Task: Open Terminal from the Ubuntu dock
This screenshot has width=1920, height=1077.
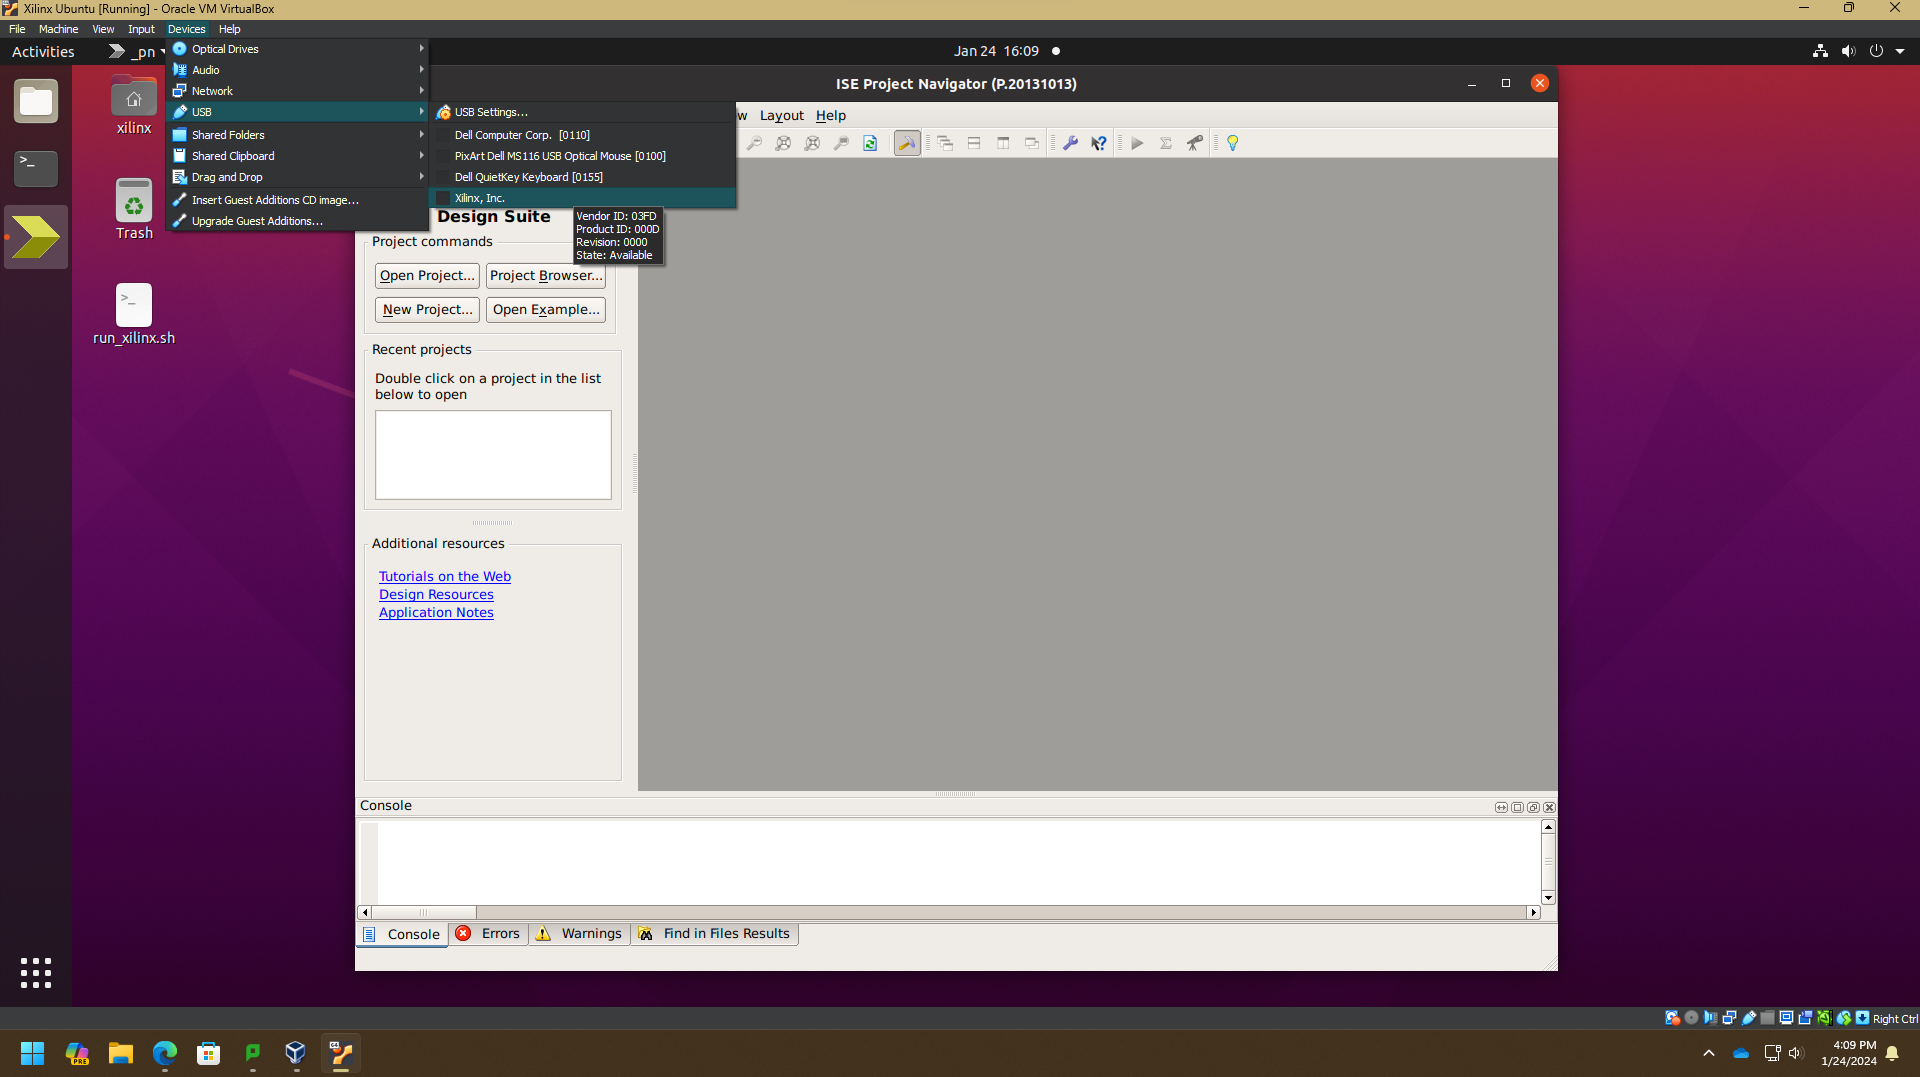Action: point(36,169)
